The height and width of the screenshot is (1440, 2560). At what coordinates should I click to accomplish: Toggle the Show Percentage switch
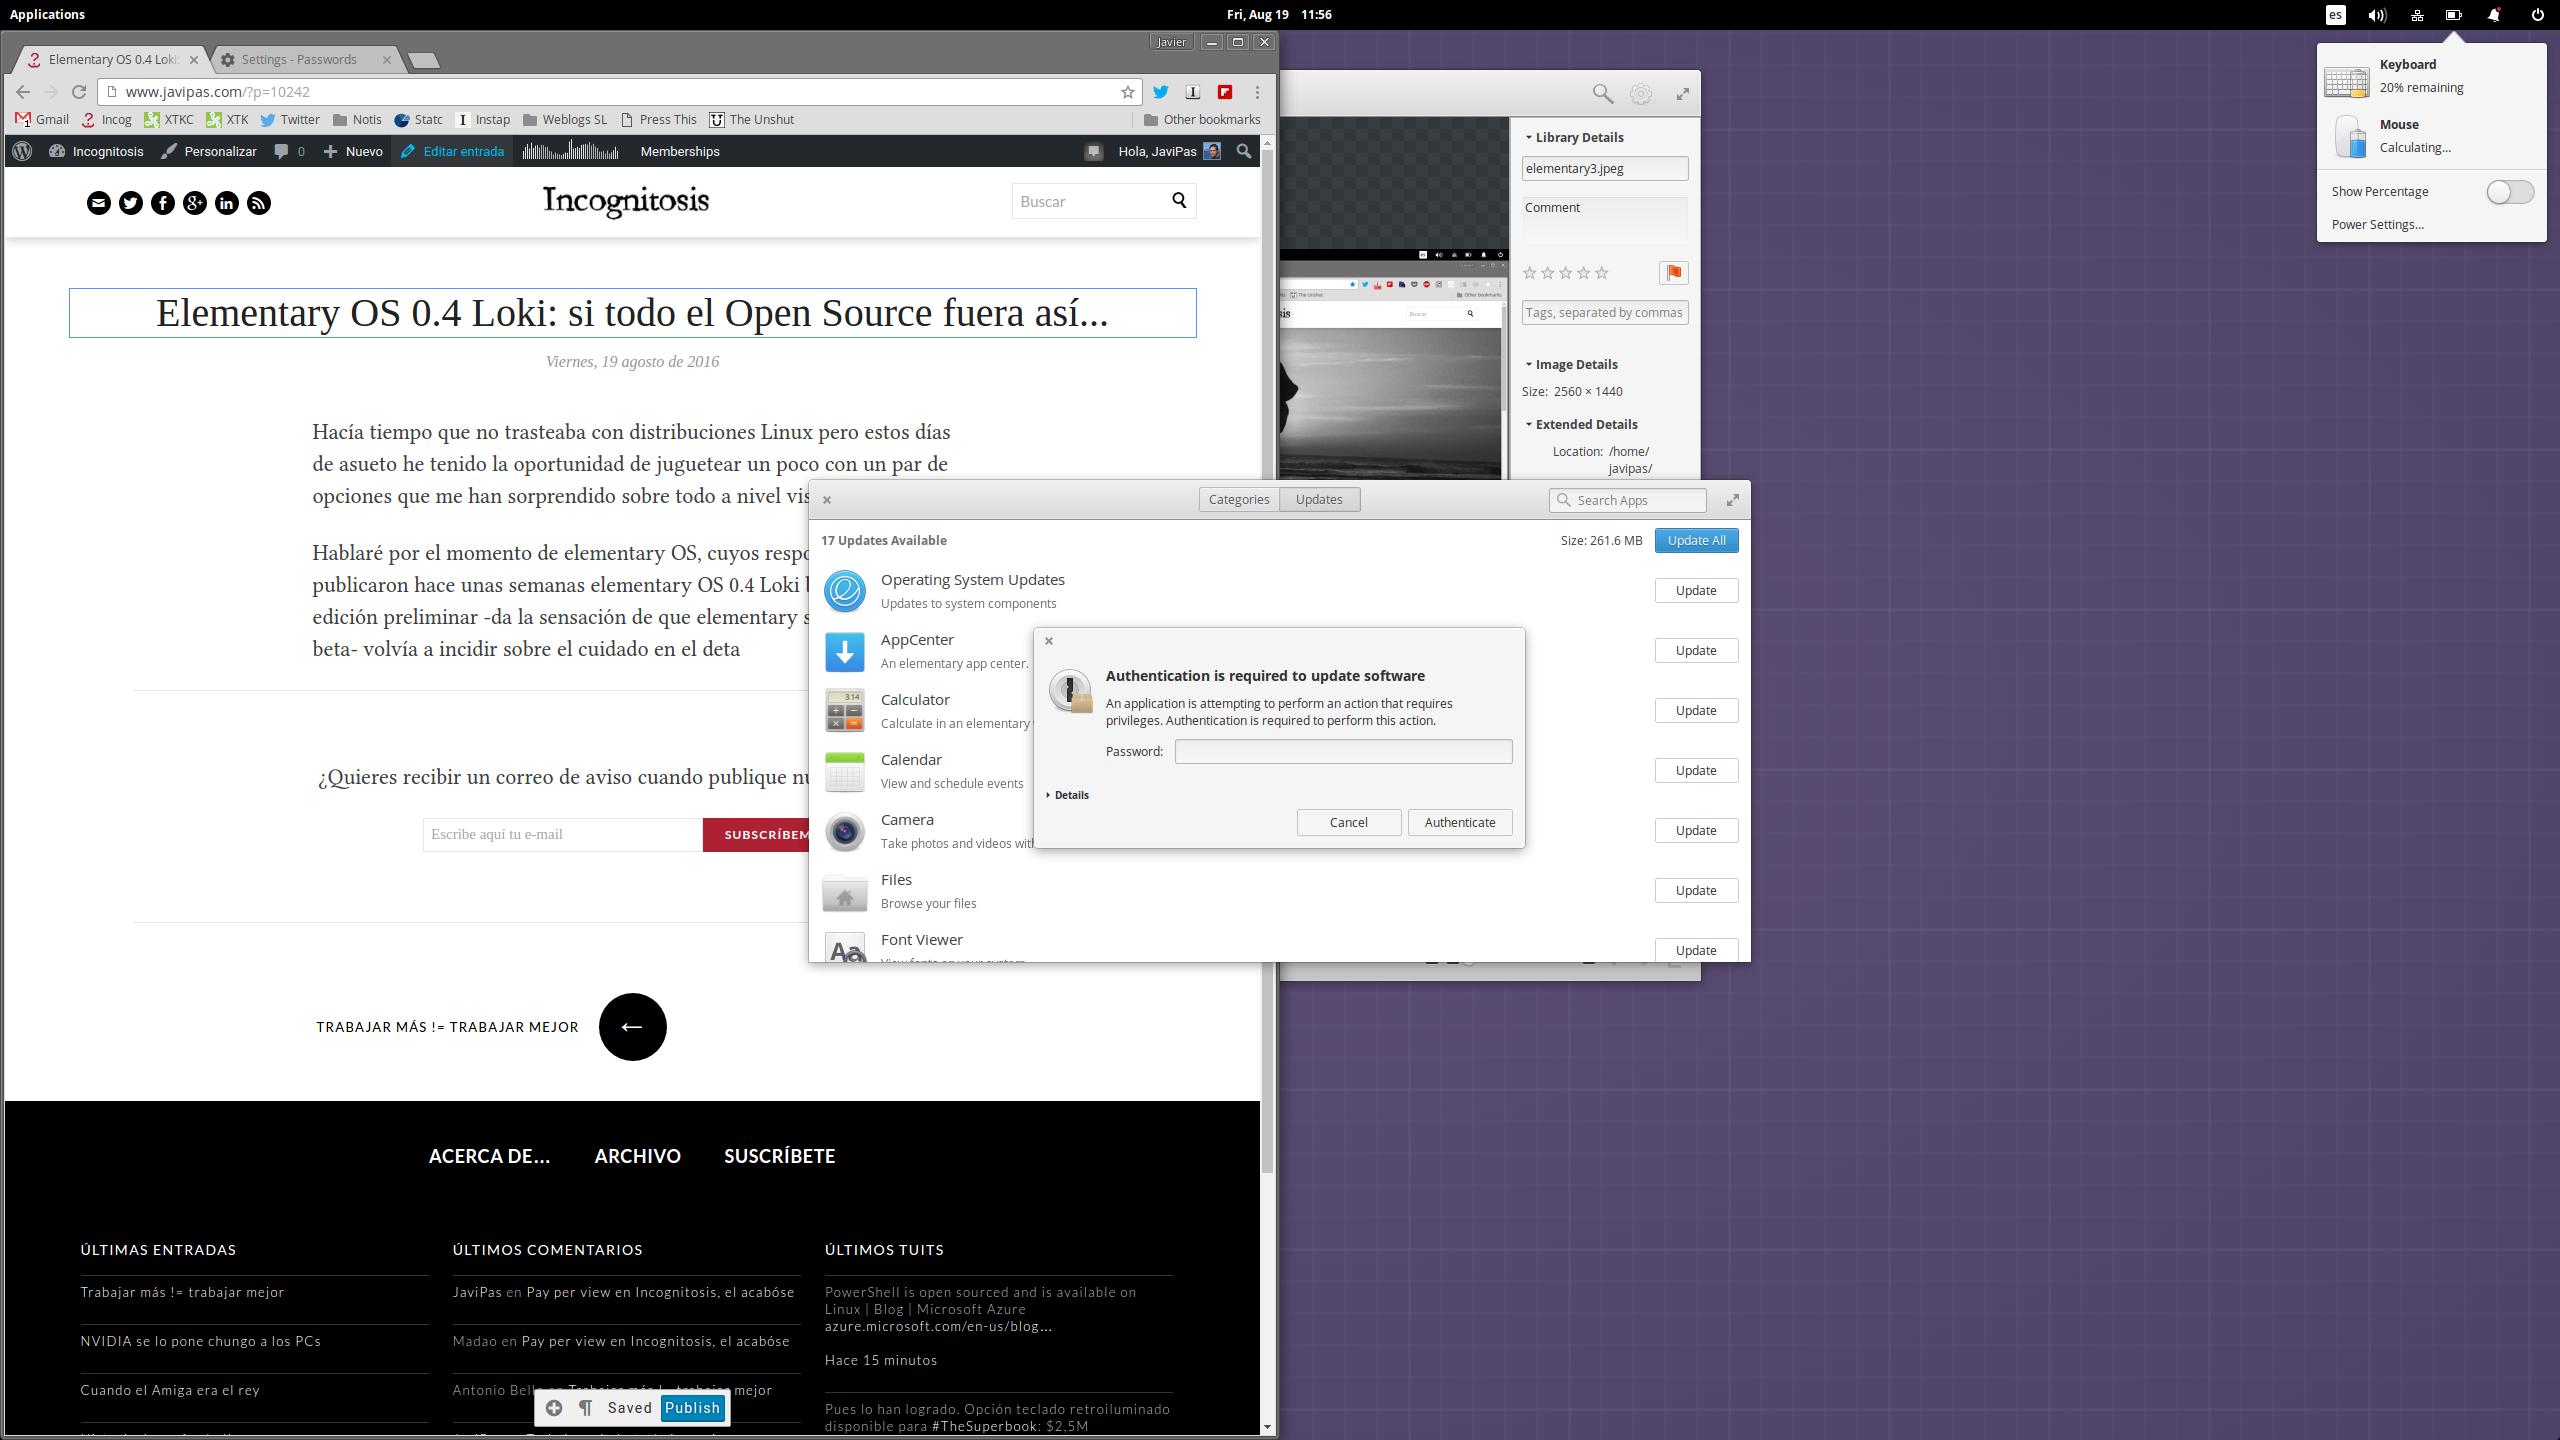click(x=2509, y=192)
